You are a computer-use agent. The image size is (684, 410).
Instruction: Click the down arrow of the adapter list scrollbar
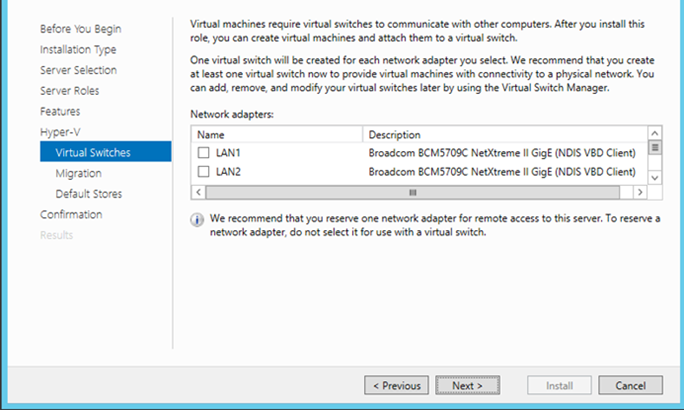[654, 178]
